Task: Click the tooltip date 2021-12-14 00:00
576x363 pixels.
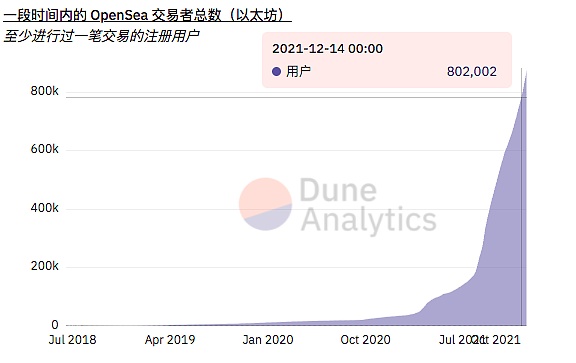Action: [x=327, y=48]
